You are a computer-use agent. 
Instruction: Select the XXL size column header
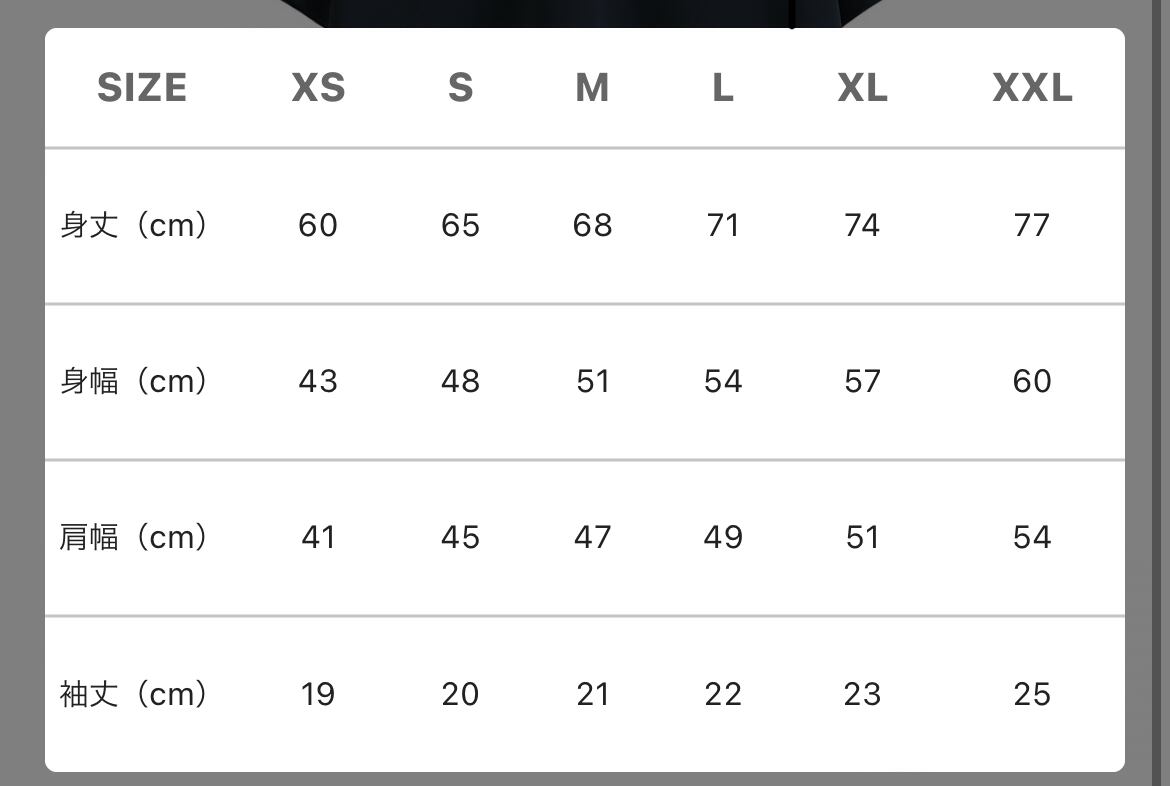tap(1032, 88)
